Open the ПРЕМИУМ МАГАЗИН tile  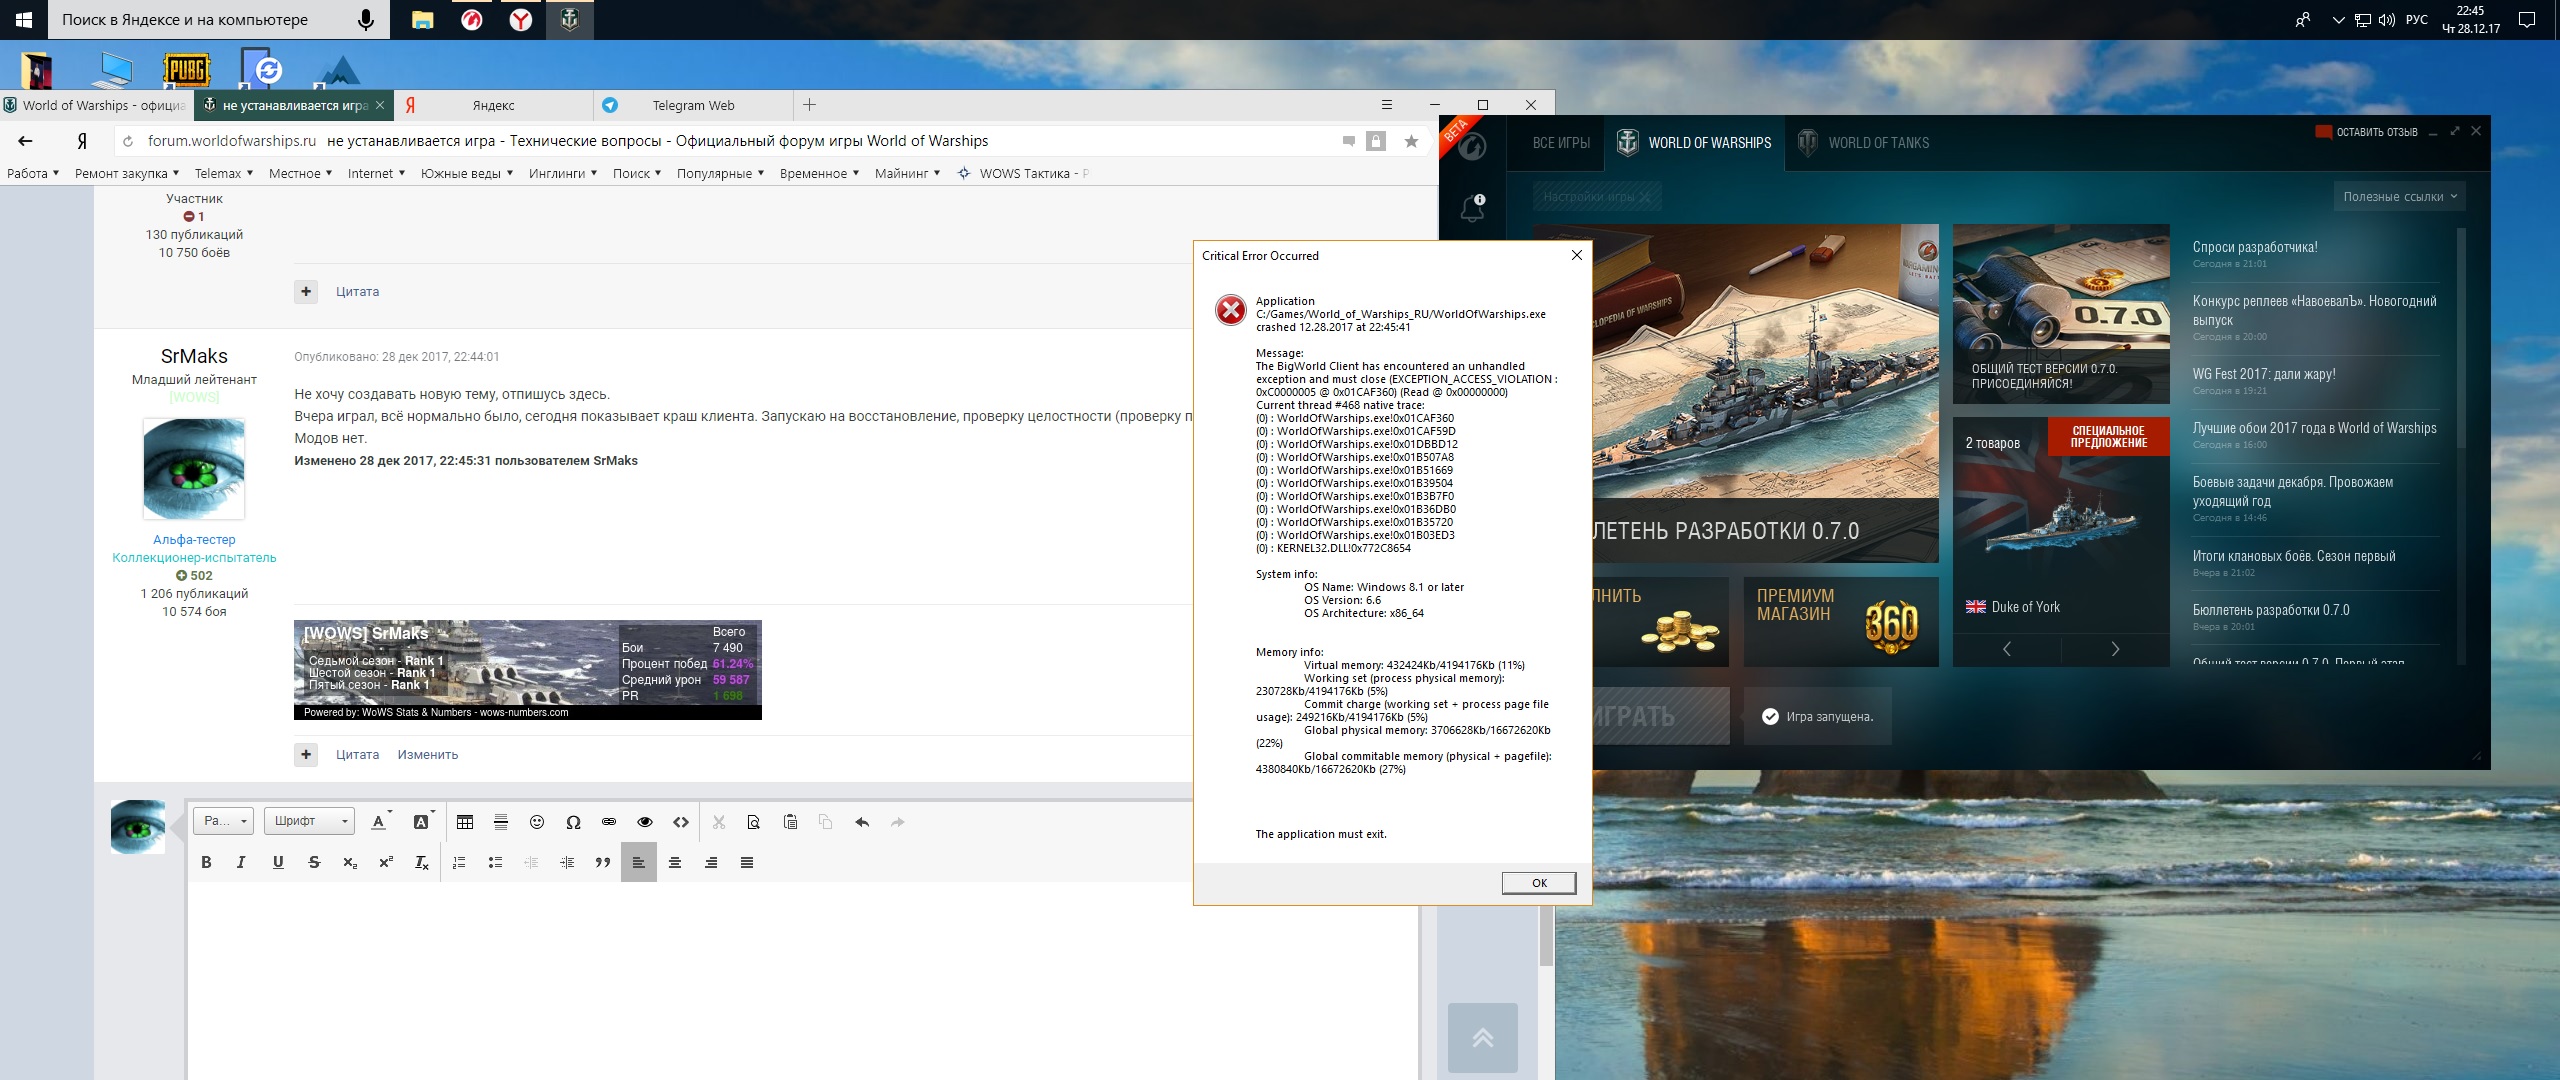click(x=1840, y=621)
